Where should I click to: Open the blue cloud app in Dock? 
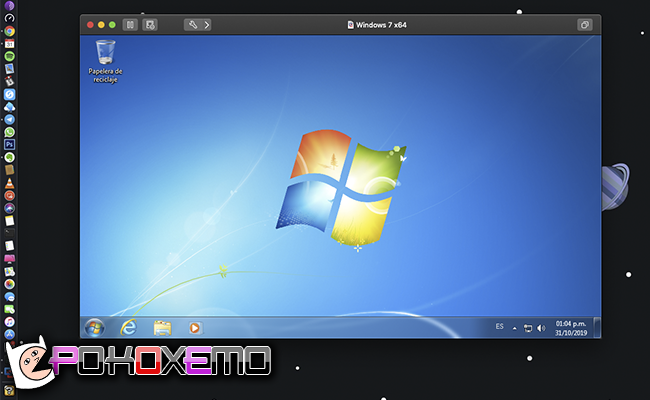pos(10,107)
